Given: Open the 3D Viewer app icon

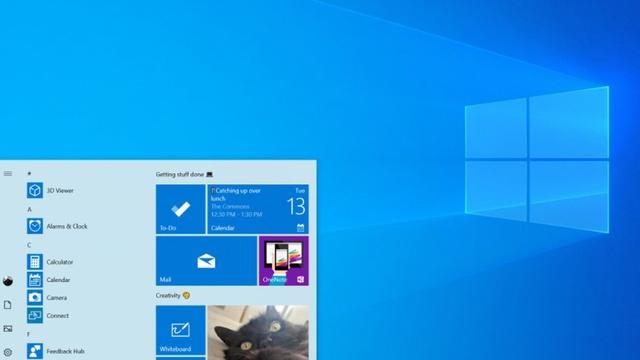Looking at the screenshot, I should pyautogui.click(x=35, y=190).
